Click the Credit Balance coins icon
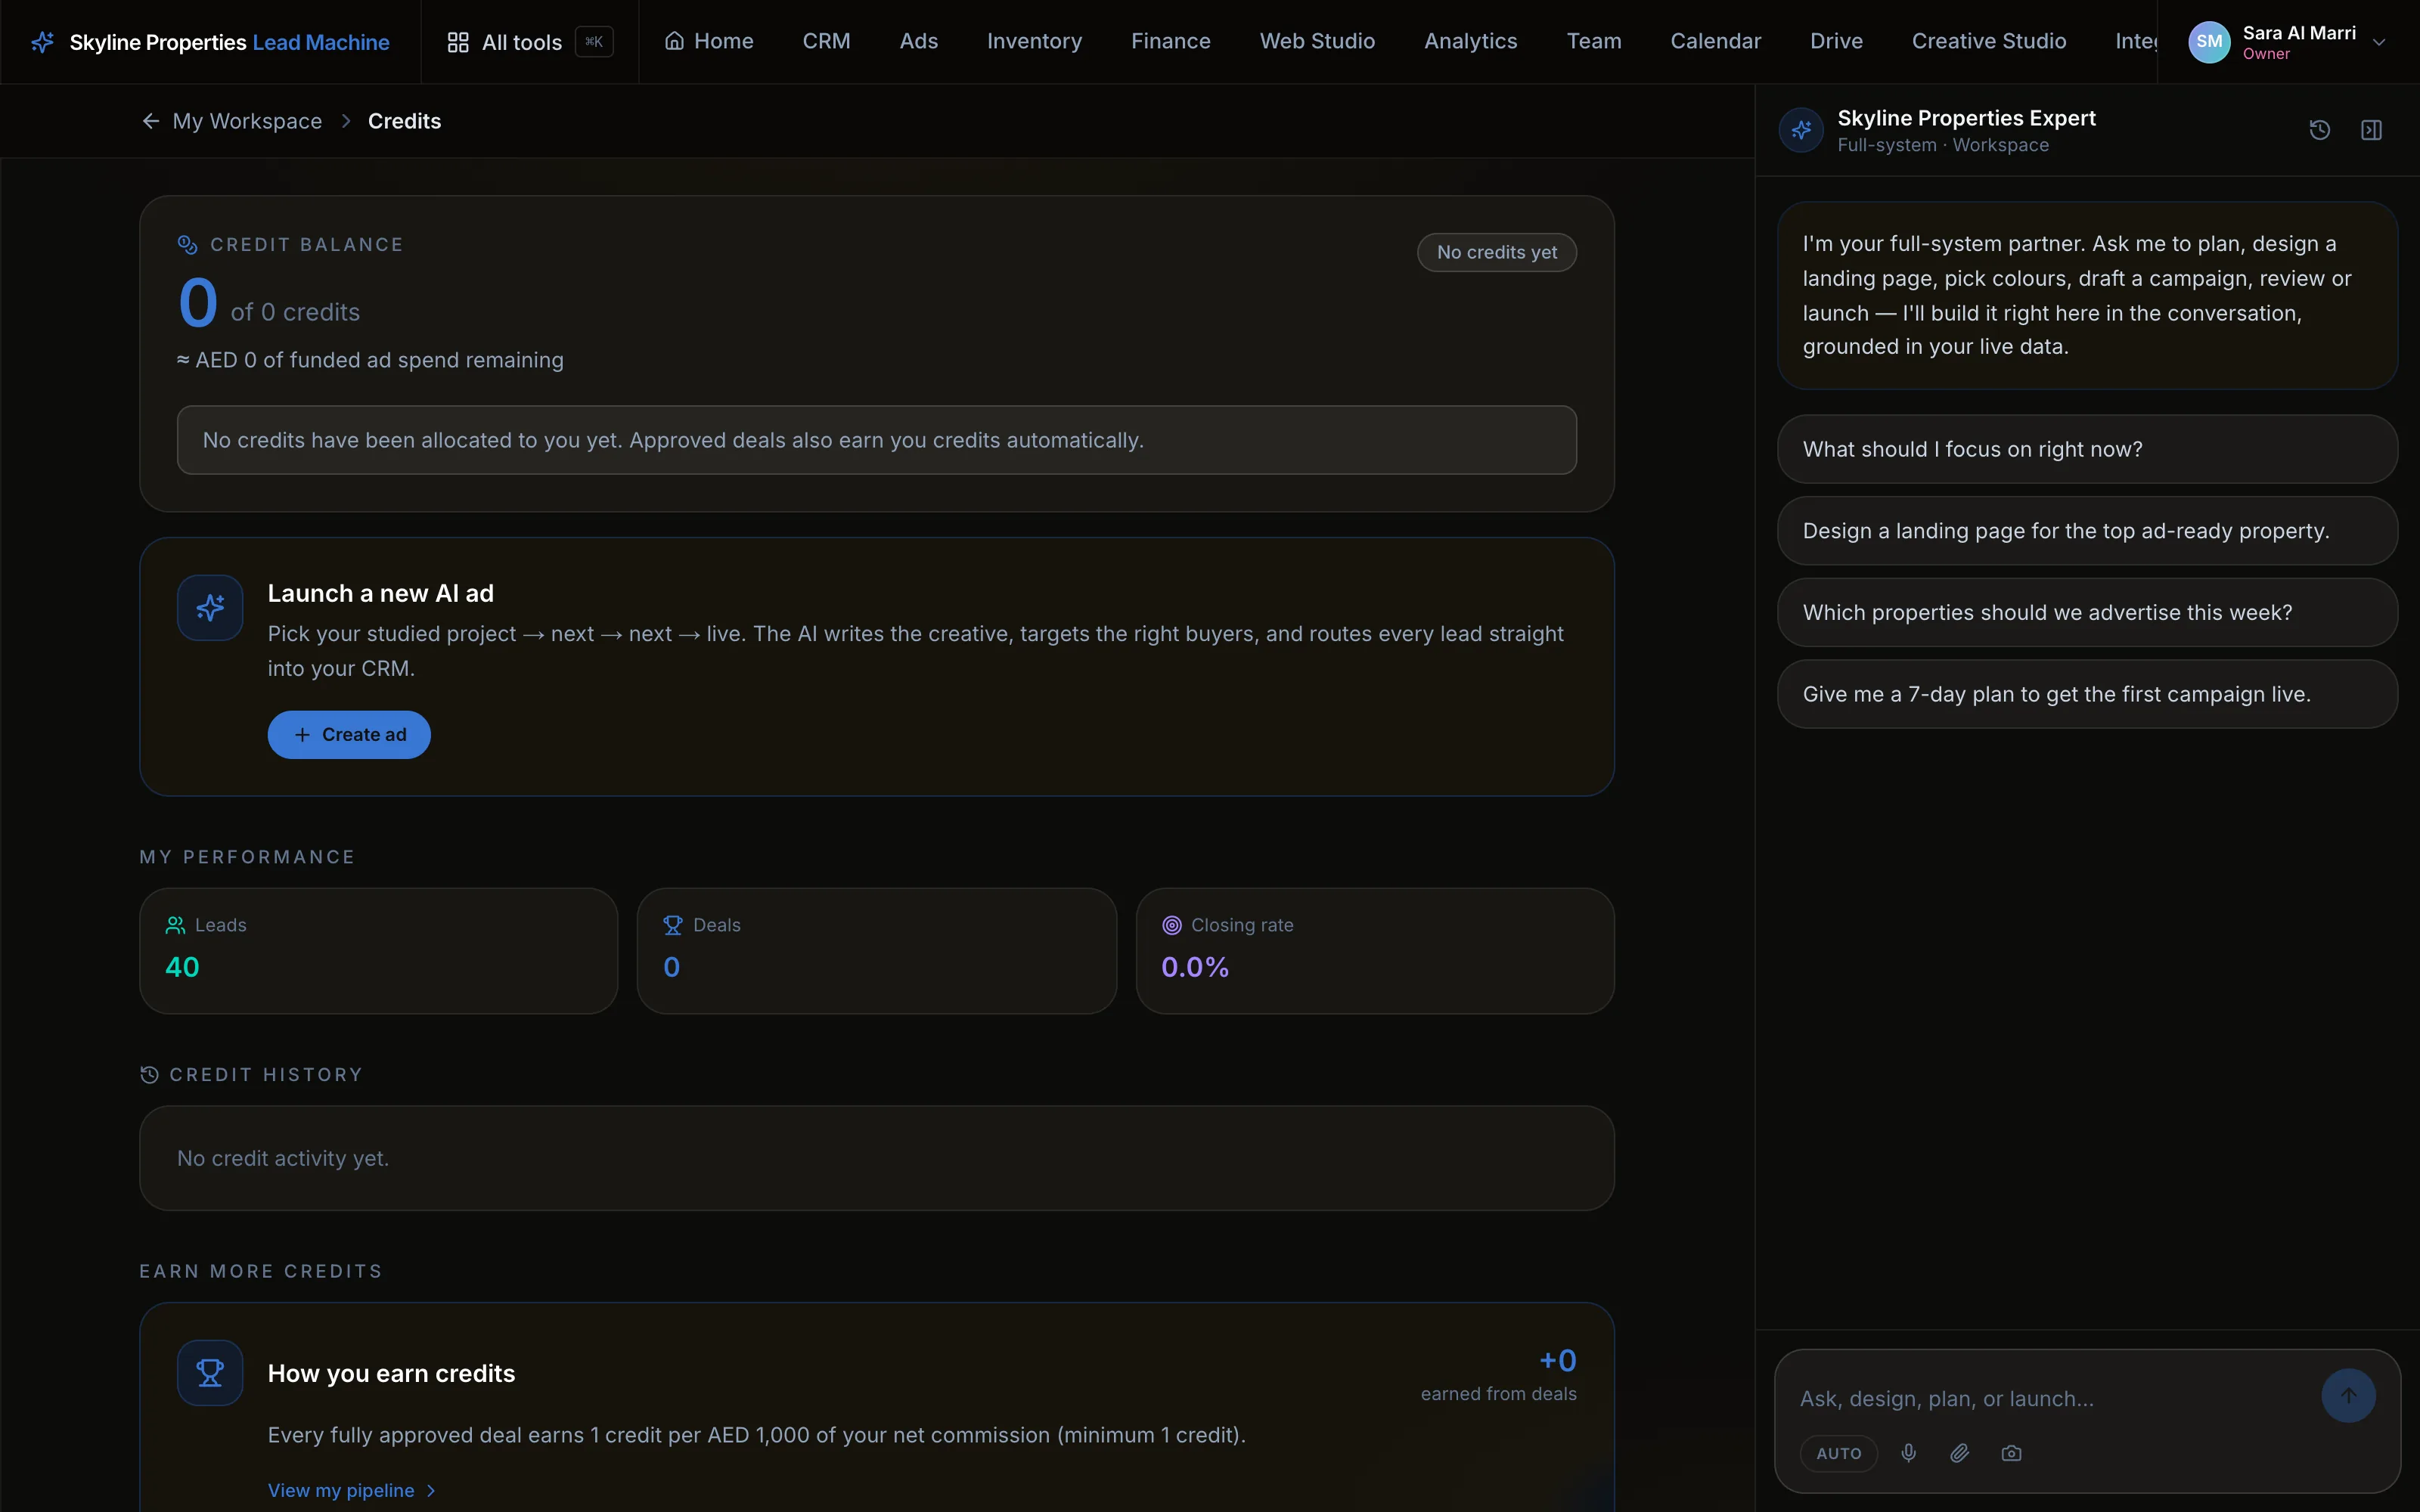The width and height of the screenshot is (2420, 1512). click(187, 245)
